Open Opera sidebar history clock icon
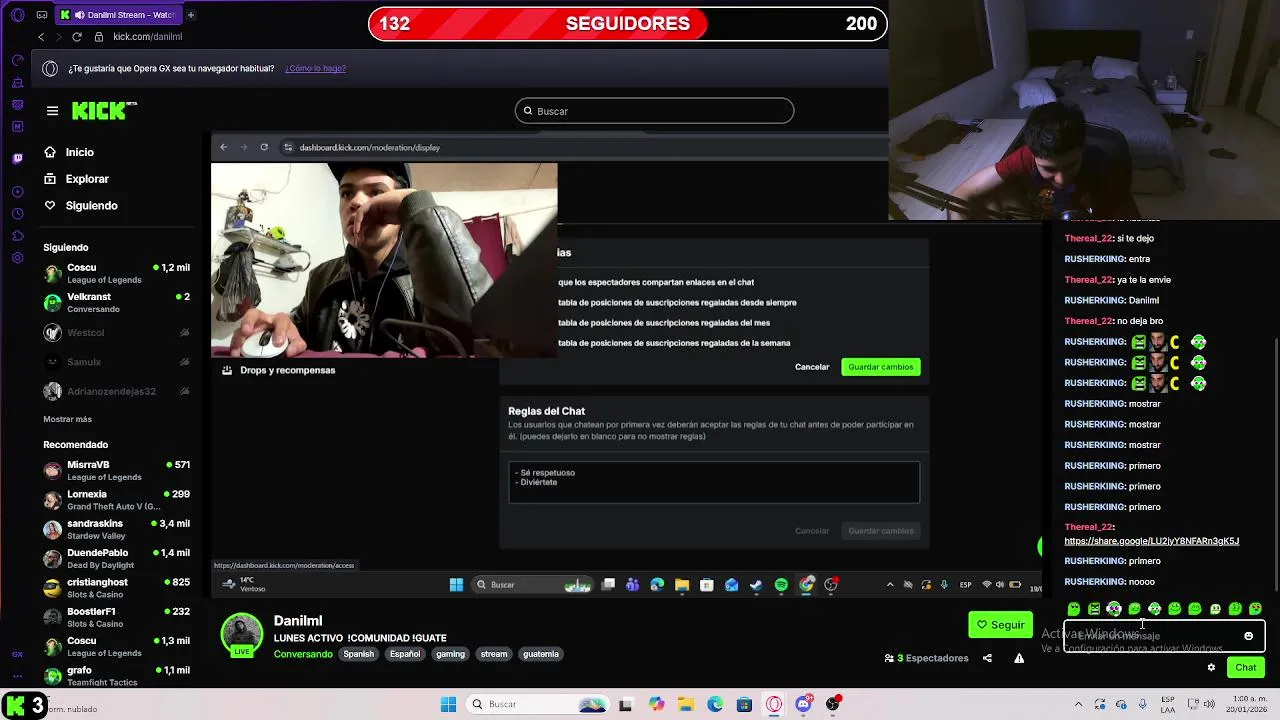Image resolution: width=1280 pixels, height=720 pixels. (17, 213)
